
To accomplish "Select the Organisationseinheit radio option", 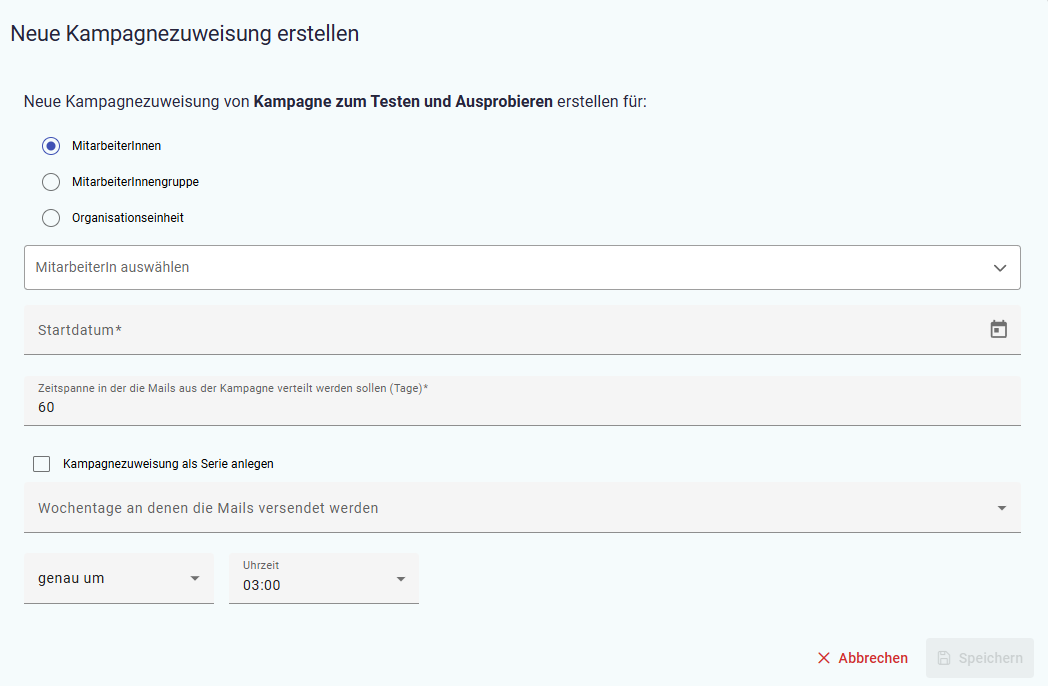I will pos(51,218).
